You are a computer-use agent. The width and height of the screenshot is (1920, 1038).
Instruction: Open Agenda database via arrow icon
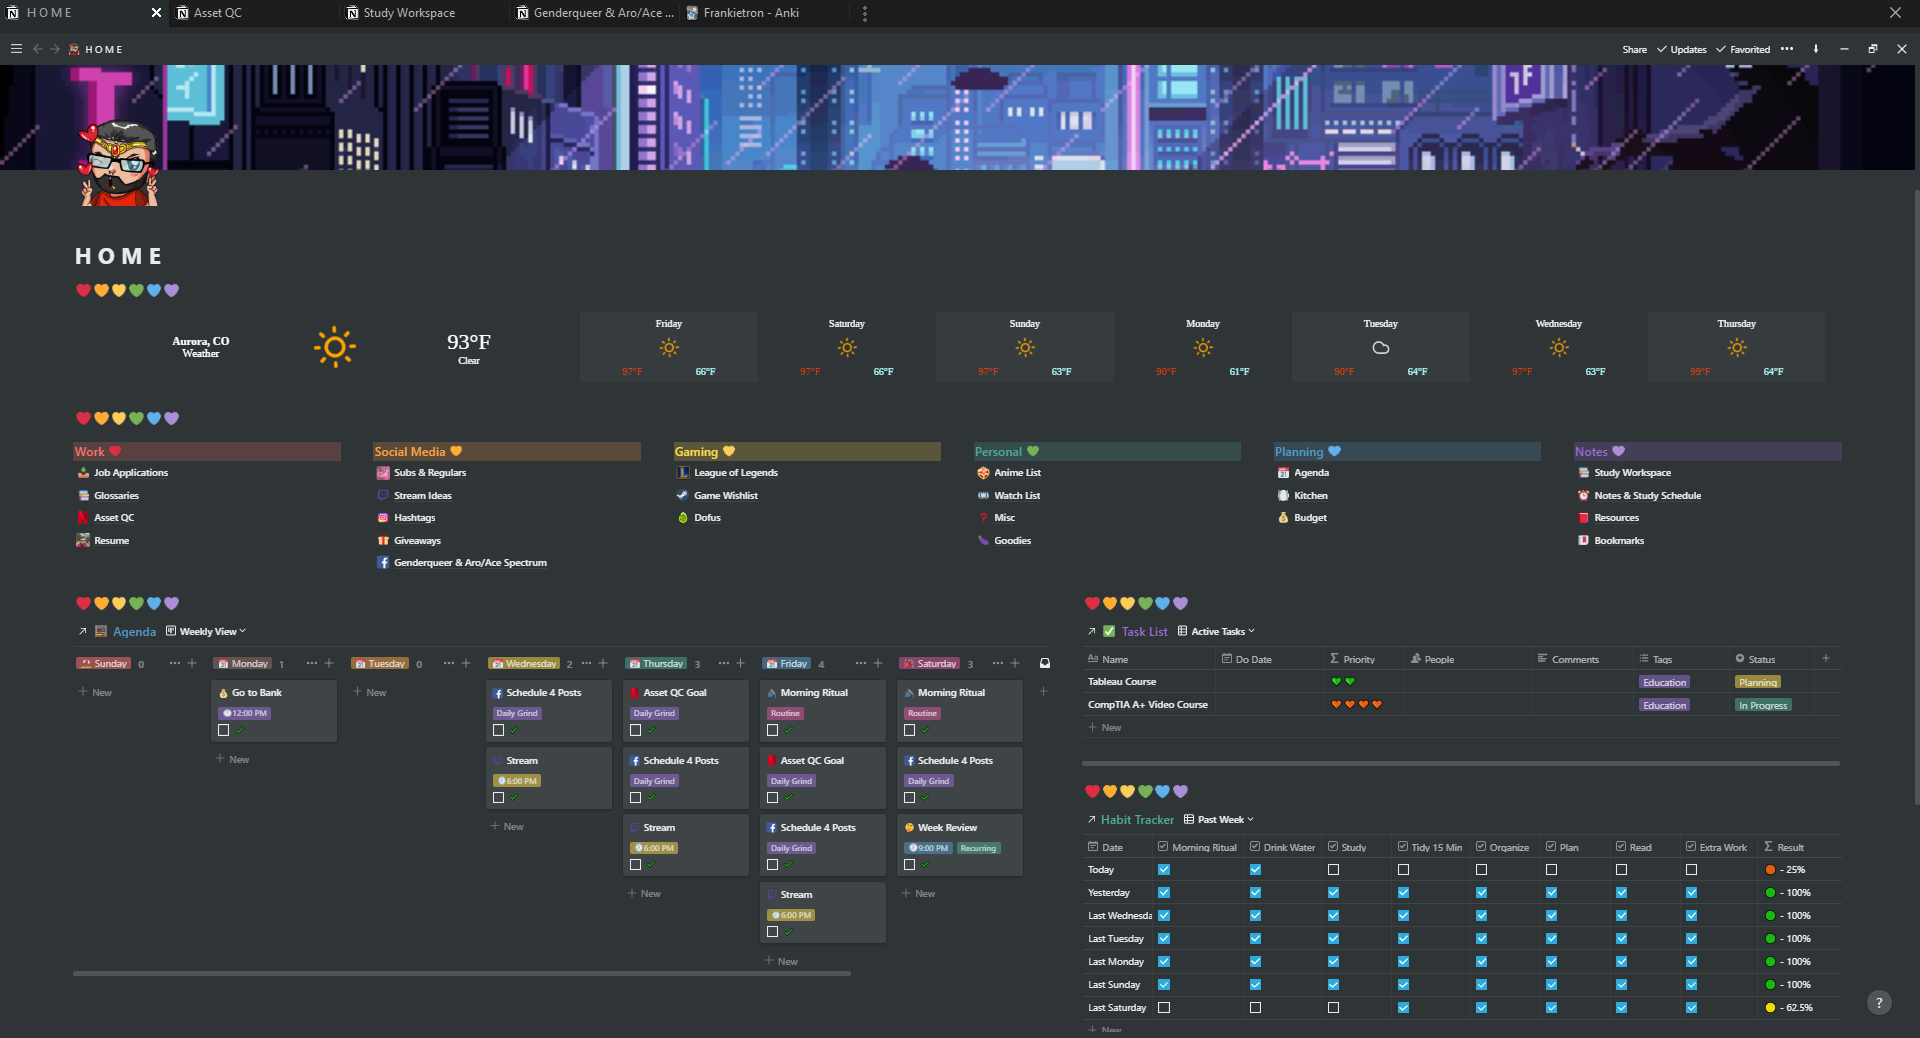coord(83,632)
